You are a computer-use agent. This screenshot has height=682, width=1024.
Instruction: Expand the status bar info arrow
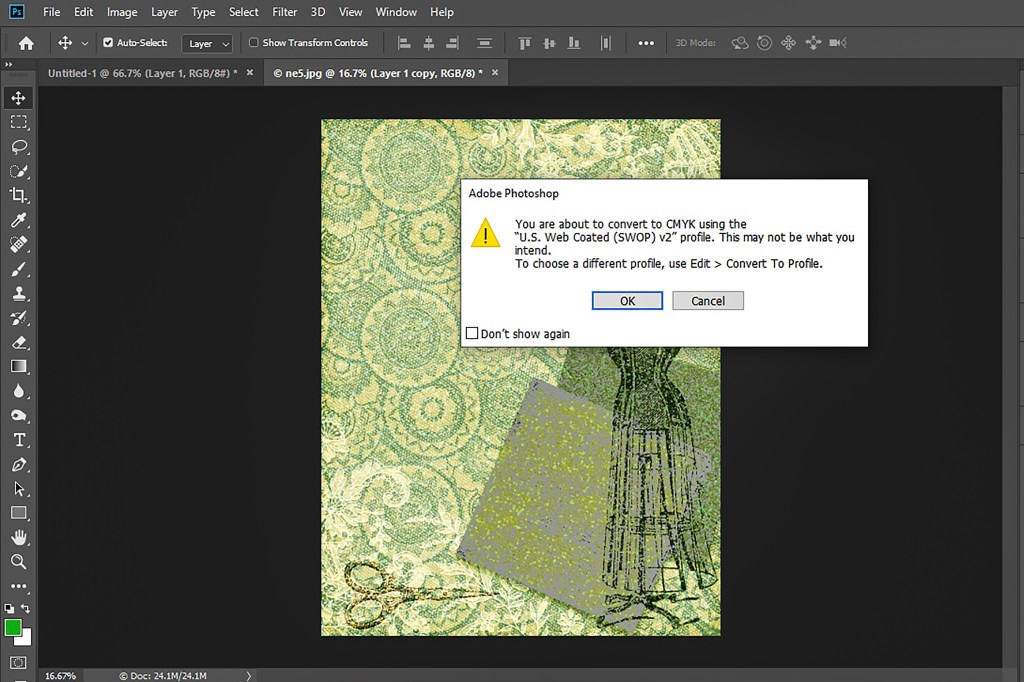pos(249,676)
